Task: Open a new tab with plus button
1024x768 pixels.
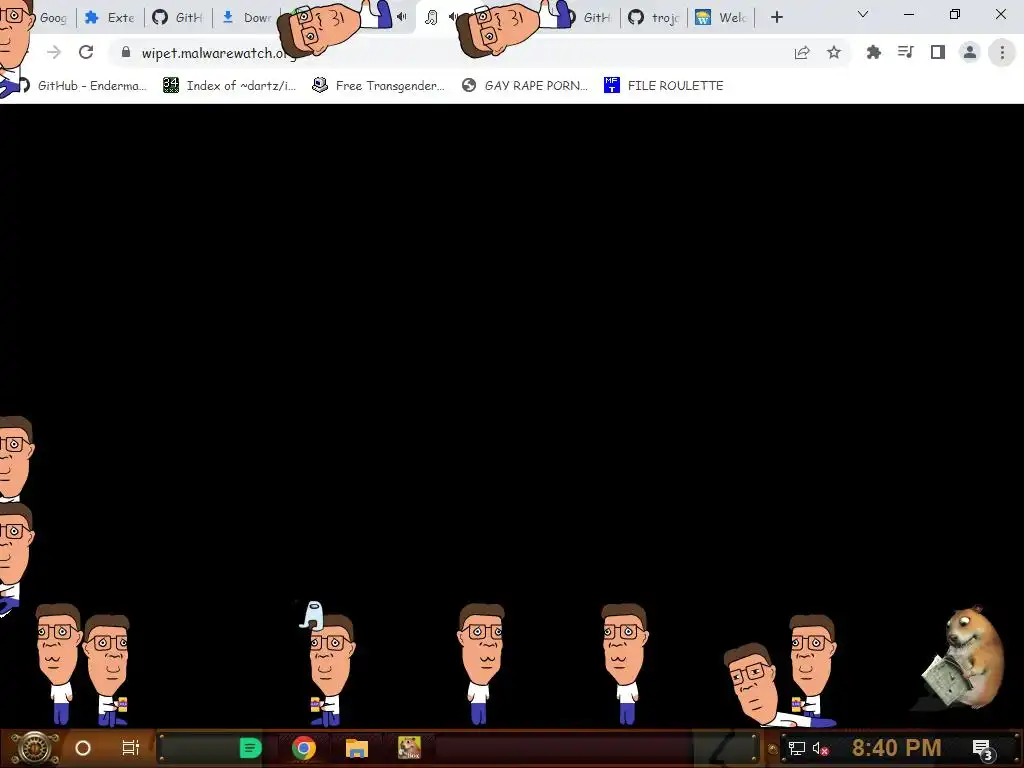Action: [776, 17]
